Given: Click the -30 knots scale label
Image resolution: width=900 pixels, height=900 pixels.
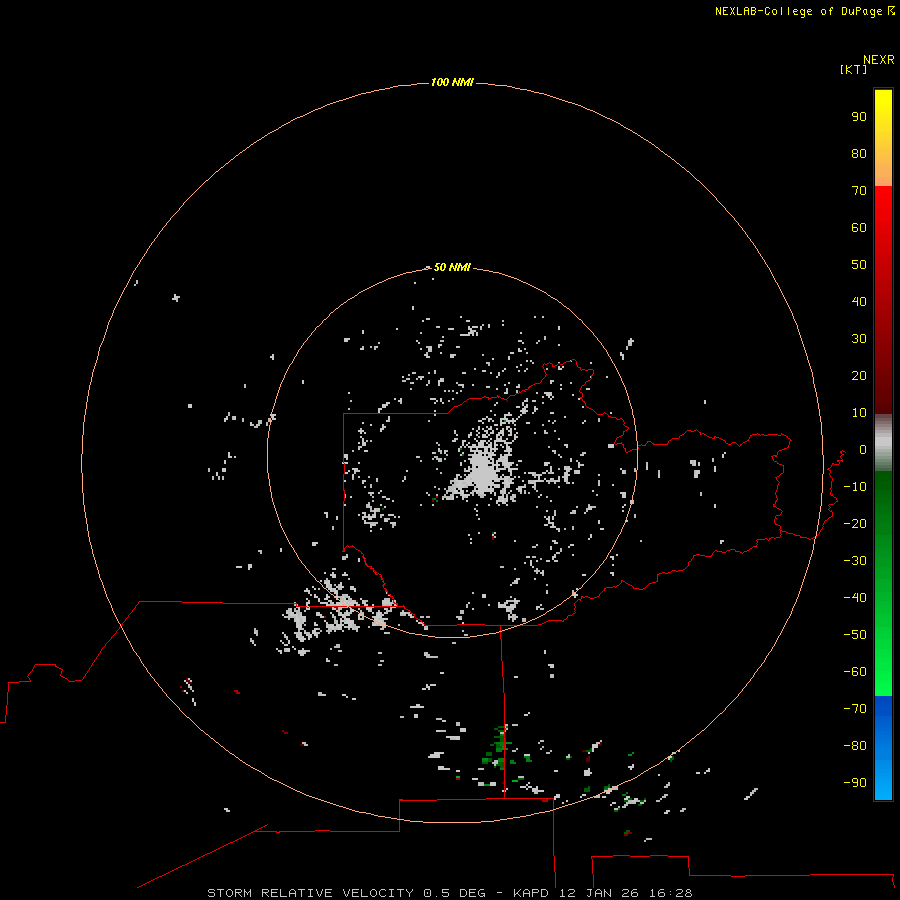Looking at the screenshot, I should pyautogui.click(x=855, y=561).
